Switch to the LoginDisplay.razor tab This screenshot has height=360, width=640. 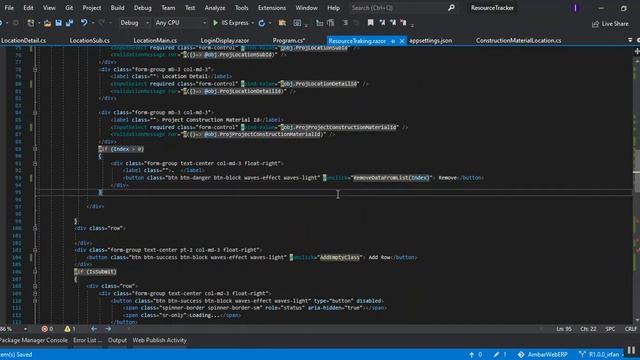click(225, 40)
